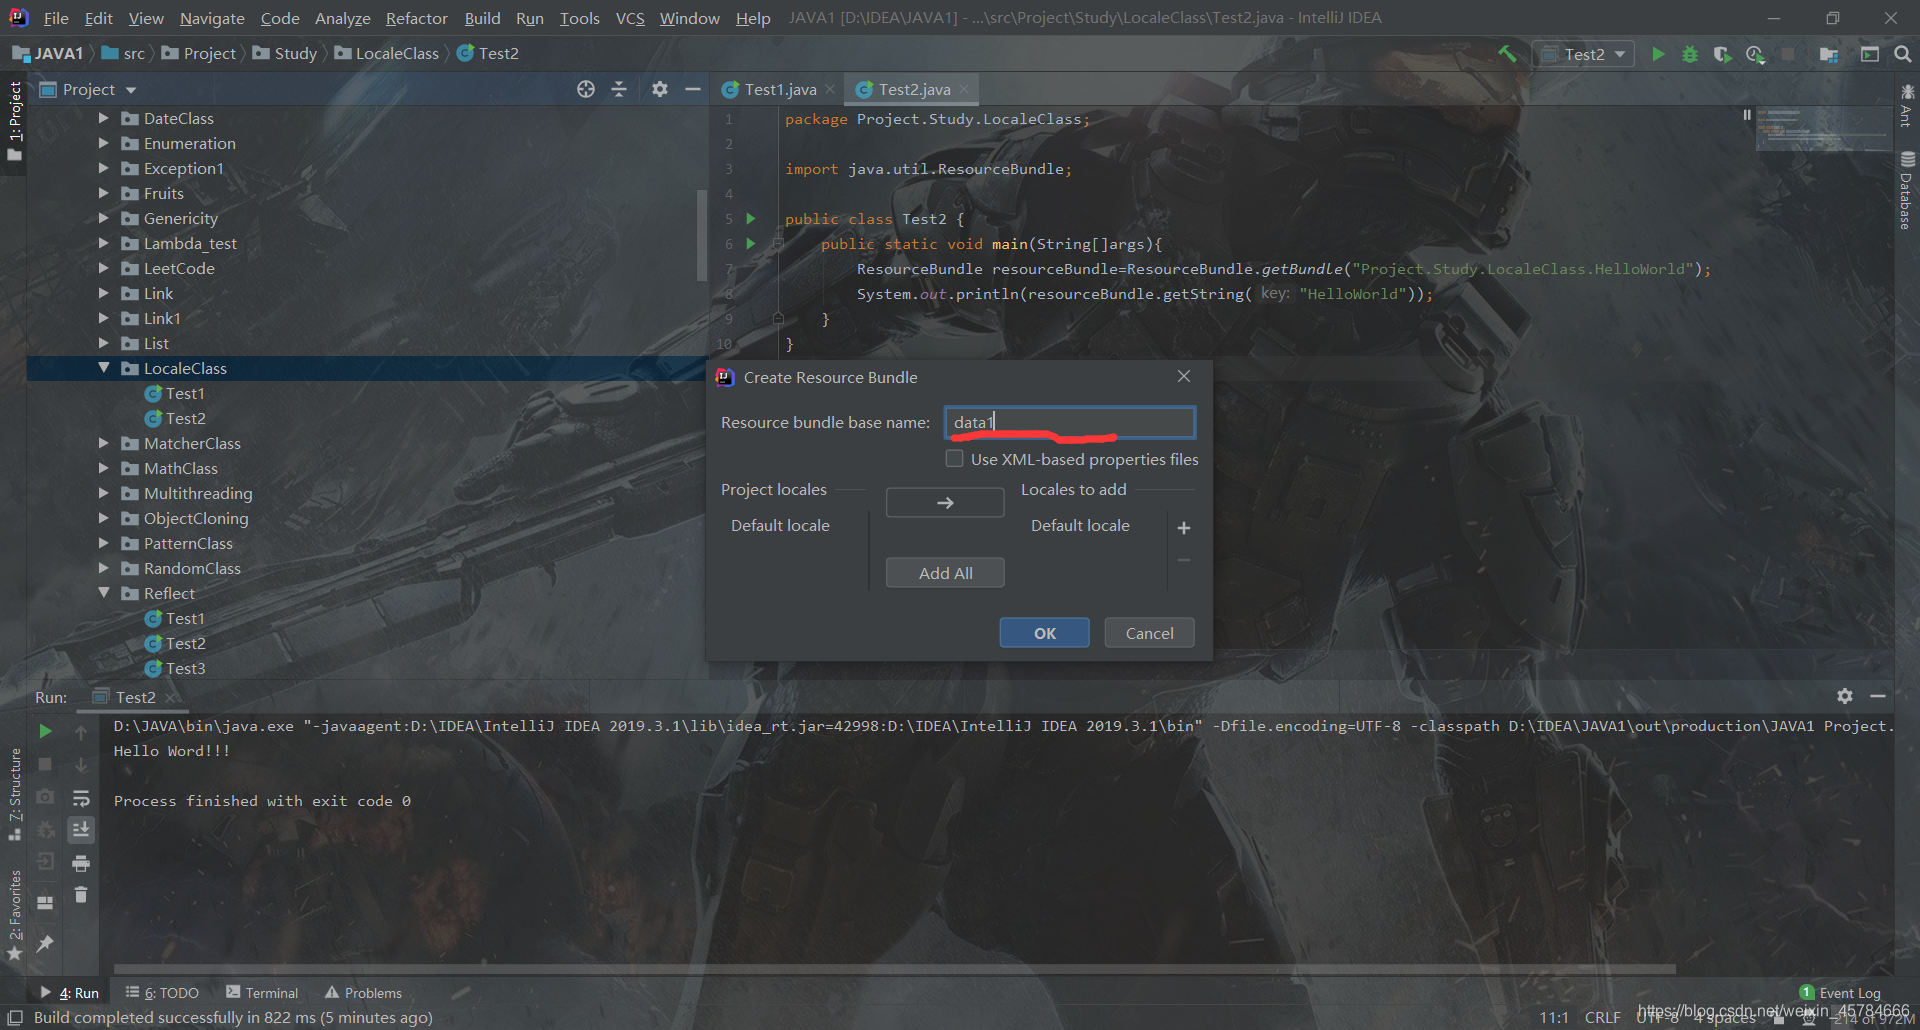Open the Test2 run configuration dropdown

(x=1585, y=54)
